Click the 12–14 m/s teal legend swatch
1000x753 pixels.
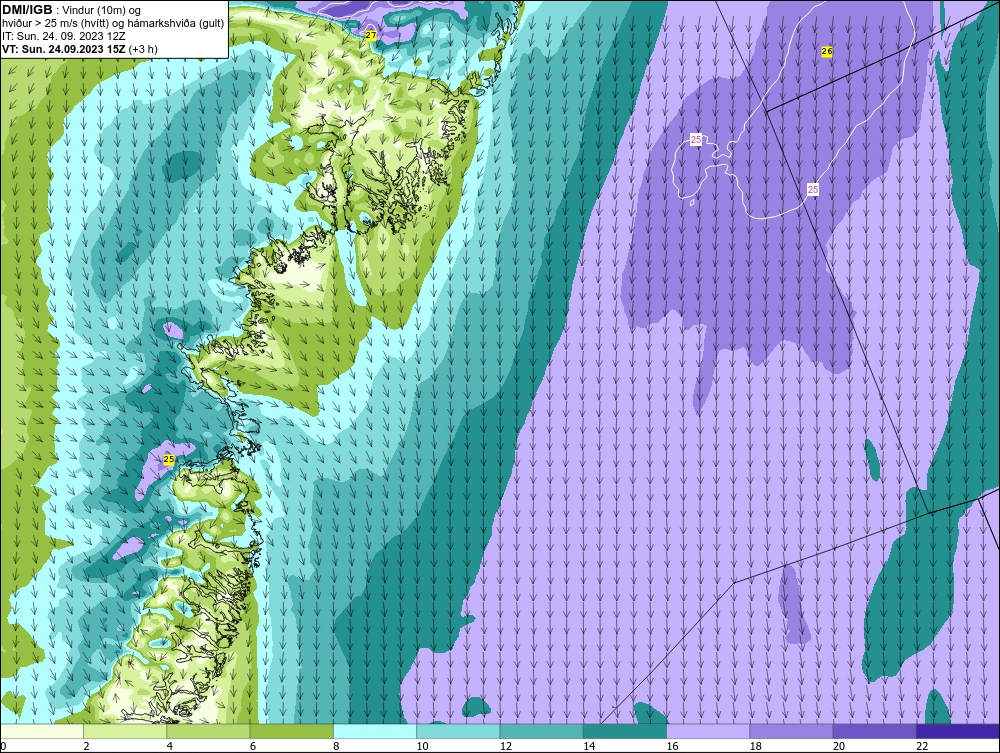point(541,731)
